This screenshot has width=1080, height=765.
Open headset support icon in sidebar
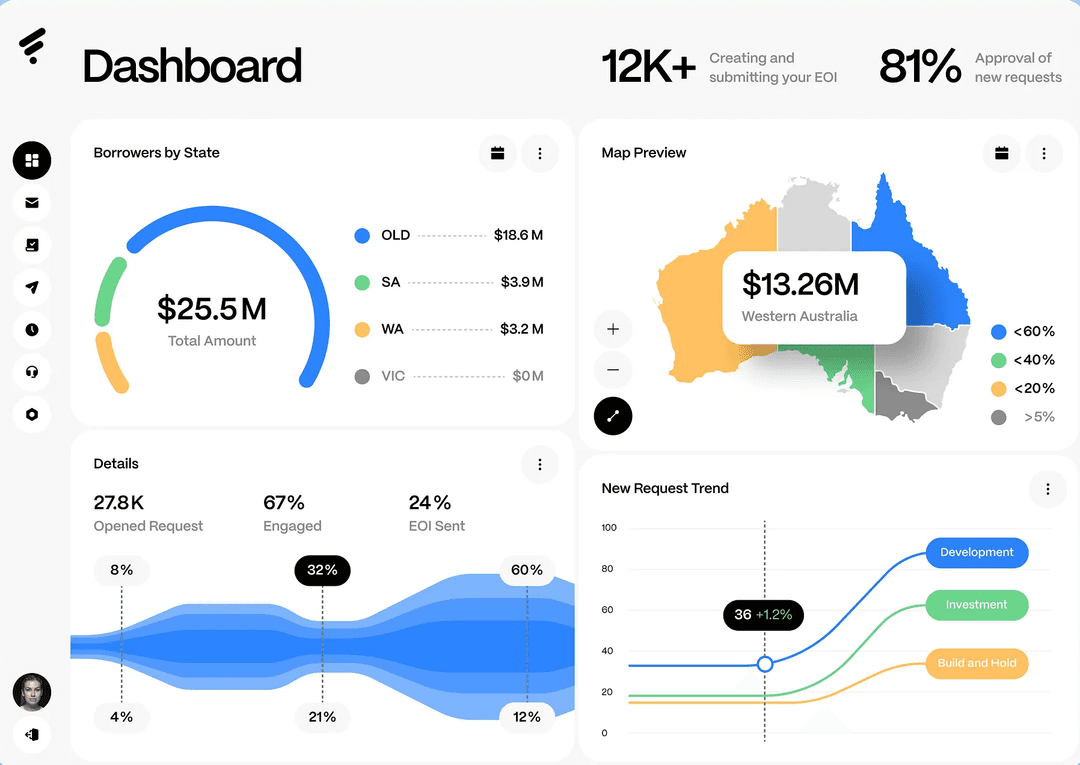pyautogui.click(x=32, y=372)
